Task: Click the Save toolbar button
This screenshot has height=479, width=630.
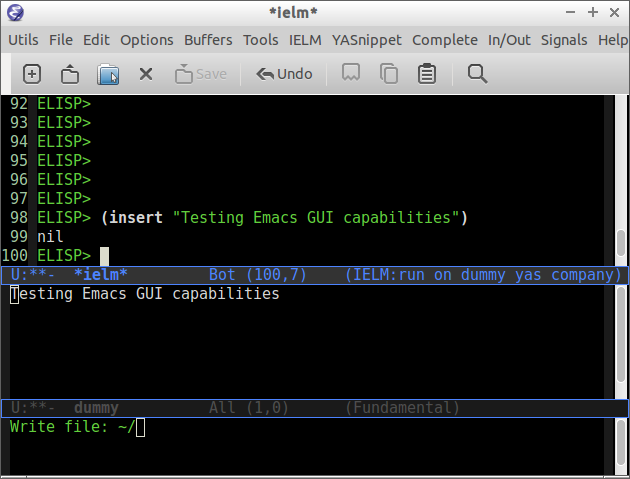Action: 201,74
